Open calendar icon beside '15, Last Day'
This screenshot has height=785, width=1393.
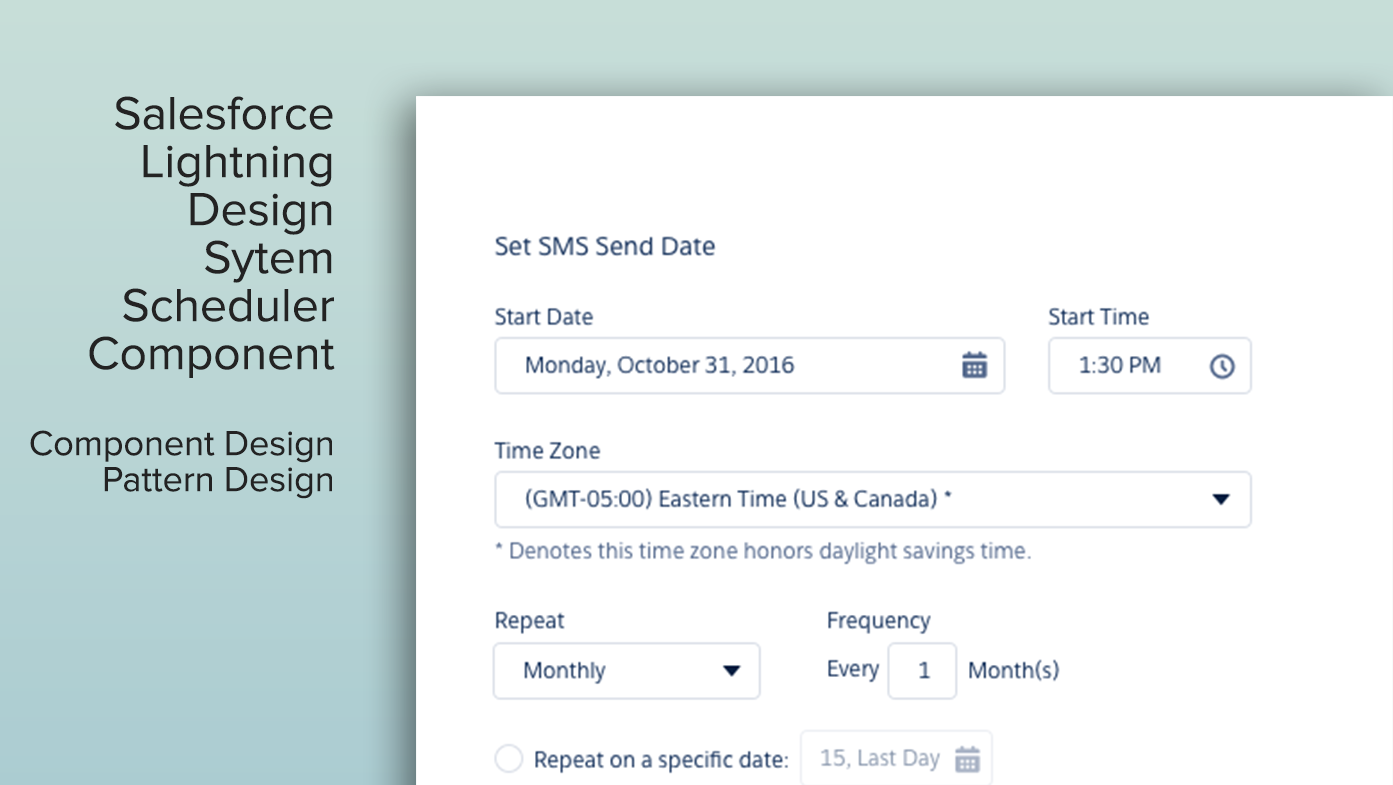(x=967, y=759)
